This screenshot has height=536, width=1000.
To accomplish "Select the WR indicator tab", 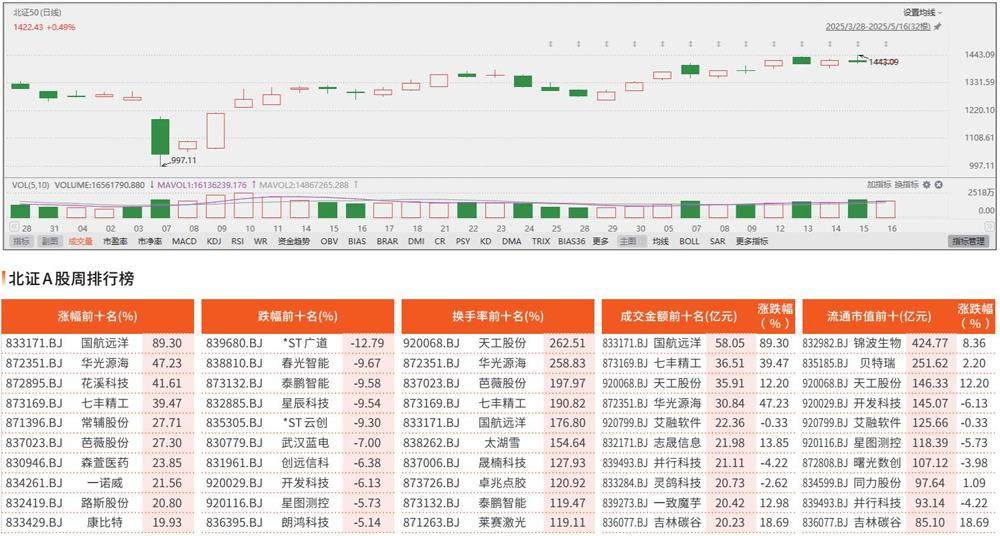I will (x=260, y=241).
